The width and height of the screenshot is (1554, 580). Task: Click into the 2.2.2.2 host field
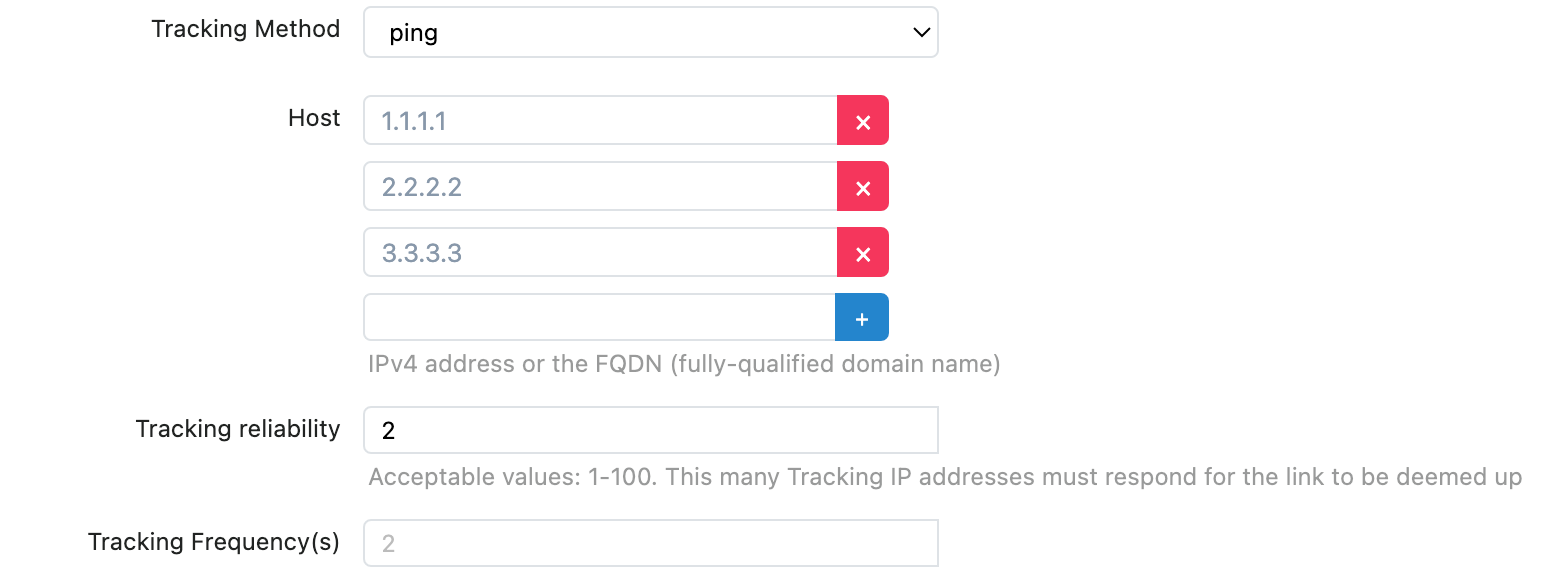click(600, 187)
